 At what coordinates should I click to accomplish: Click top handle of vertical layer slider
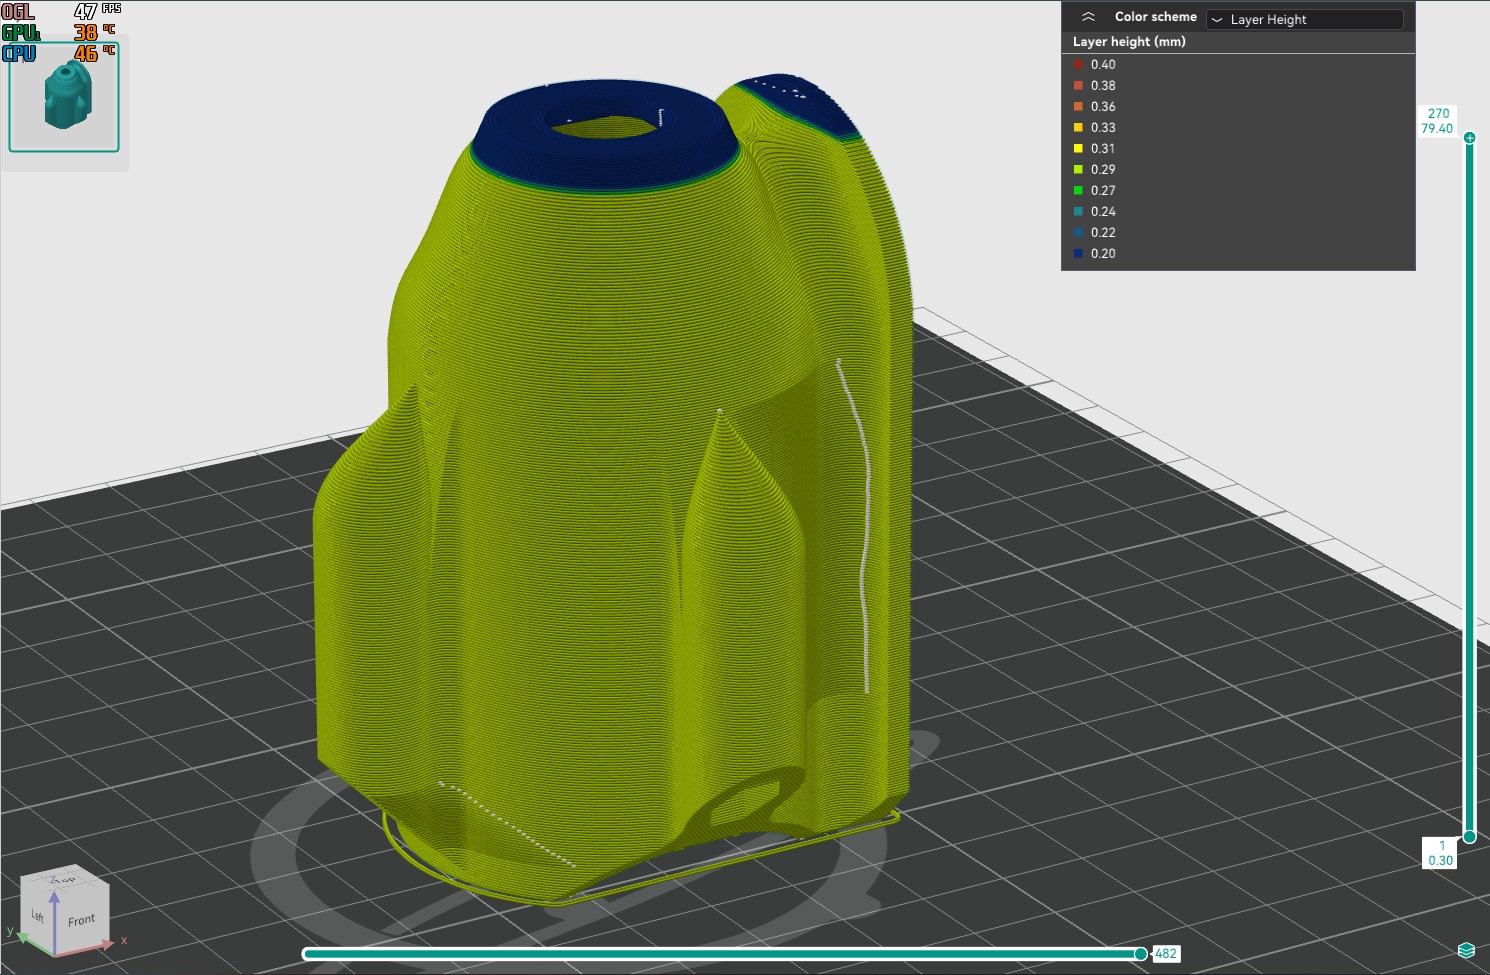pyautogui.click(x=1469, y=138)
